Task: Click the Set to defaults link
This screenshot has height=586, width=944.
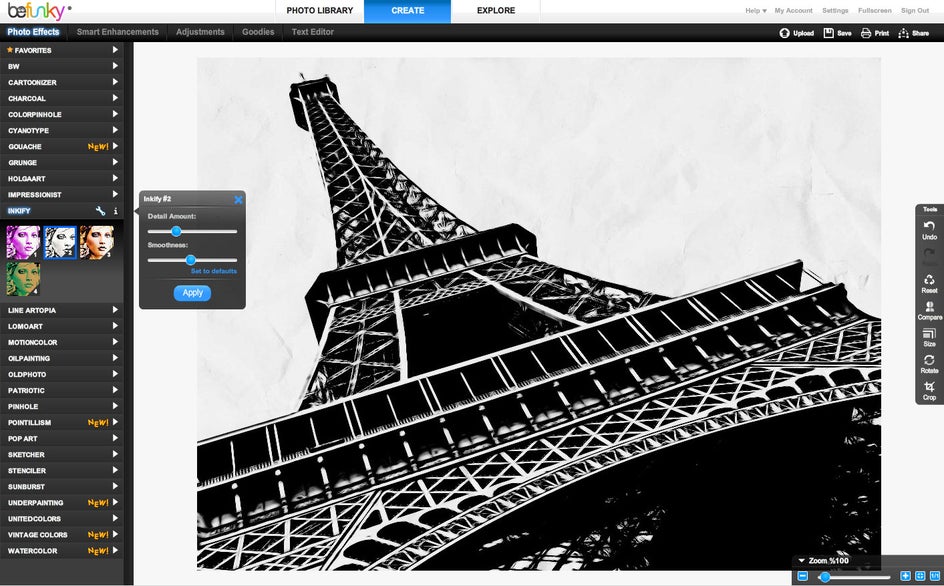Action: click(x=214, y=271)
